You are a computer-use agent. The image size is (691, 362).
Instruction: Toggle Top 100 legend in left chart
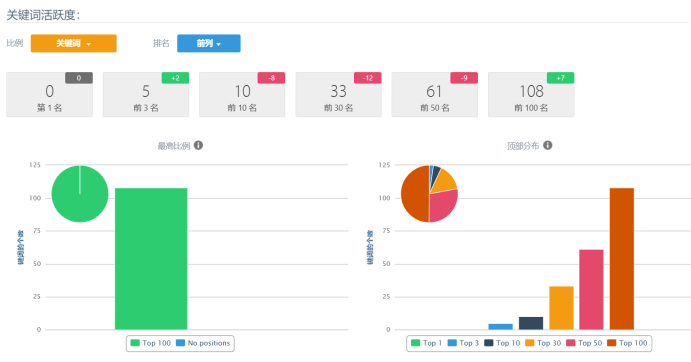[151, 343]
